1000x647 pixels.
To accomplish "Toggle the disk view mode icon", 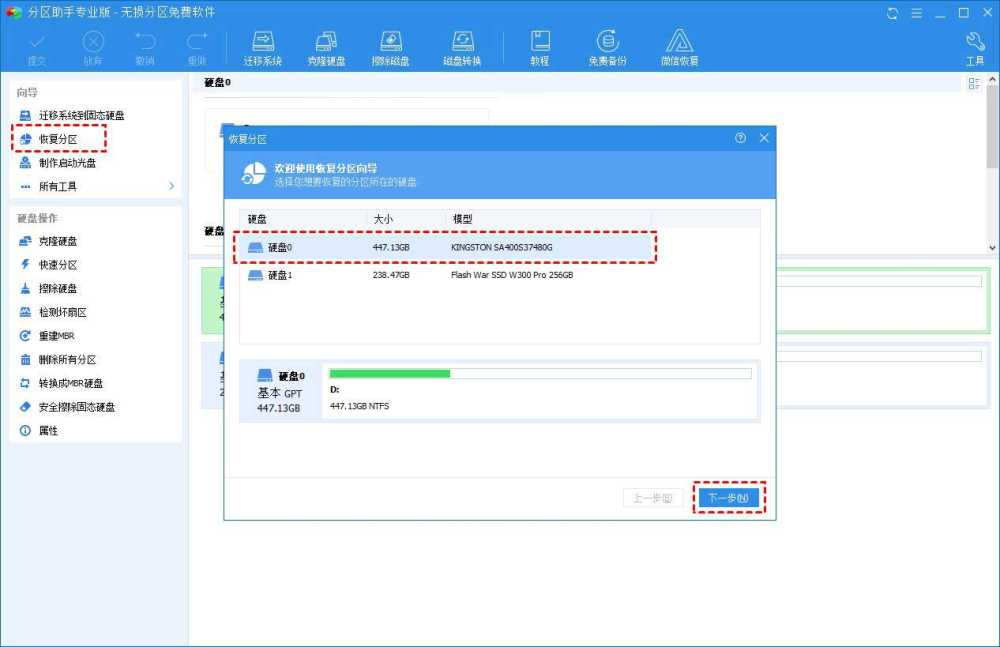I will pyautogui.click(x=973, y=84).
